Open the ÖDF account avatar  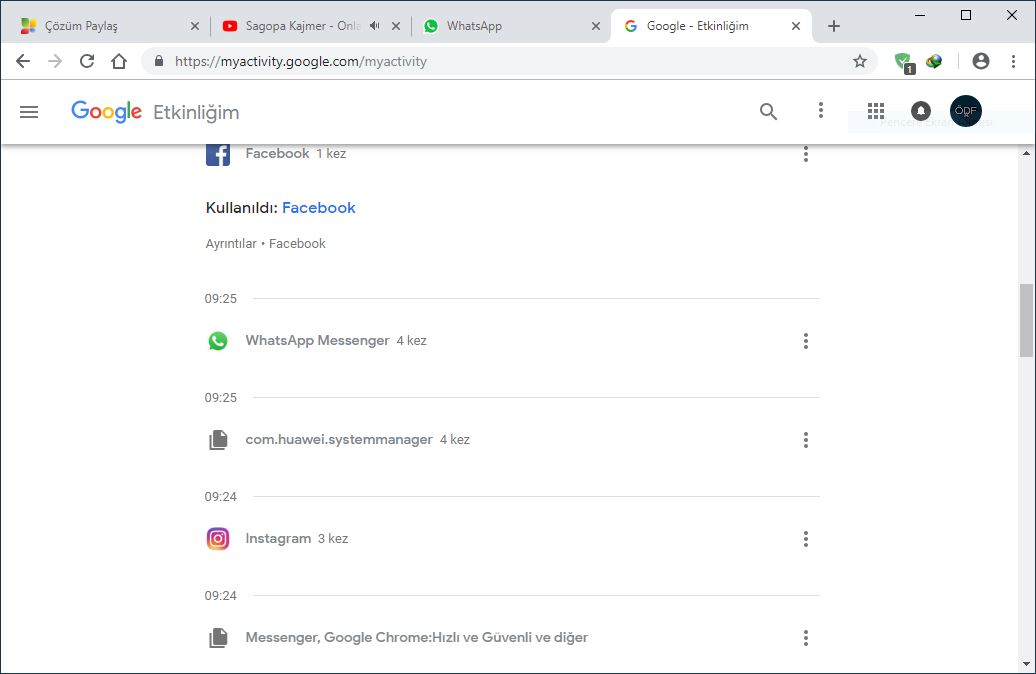pyautogui.click(x=965, y=111)
